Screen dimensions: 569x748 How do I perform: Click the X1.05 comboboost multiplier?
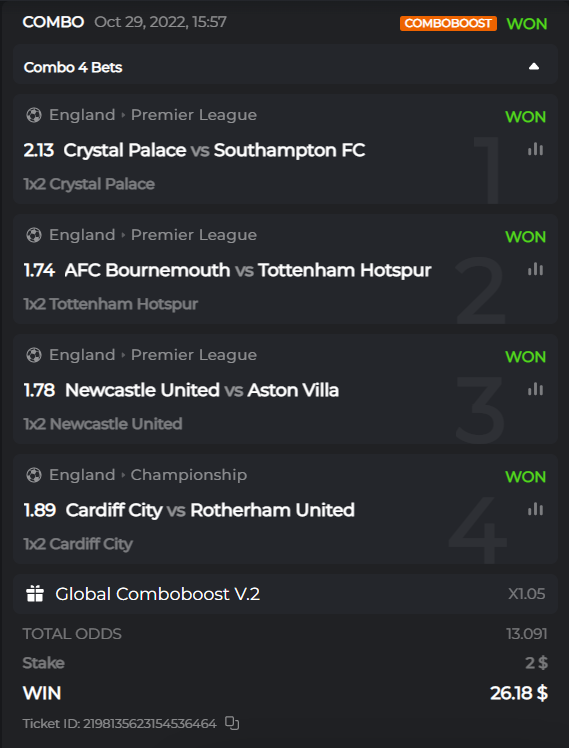[527, 594]
